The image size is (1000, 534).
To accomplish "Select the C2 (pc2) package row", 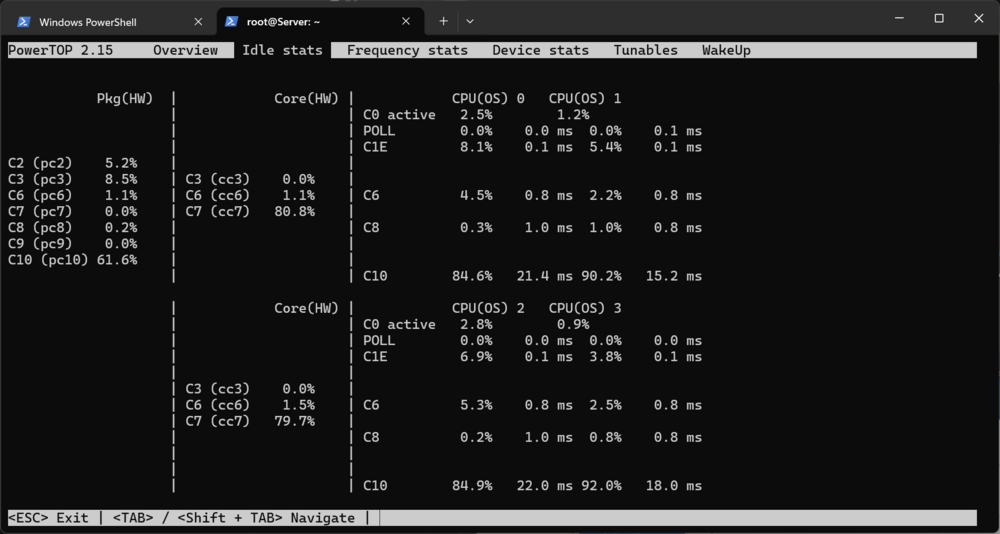I will coord(73,163).
